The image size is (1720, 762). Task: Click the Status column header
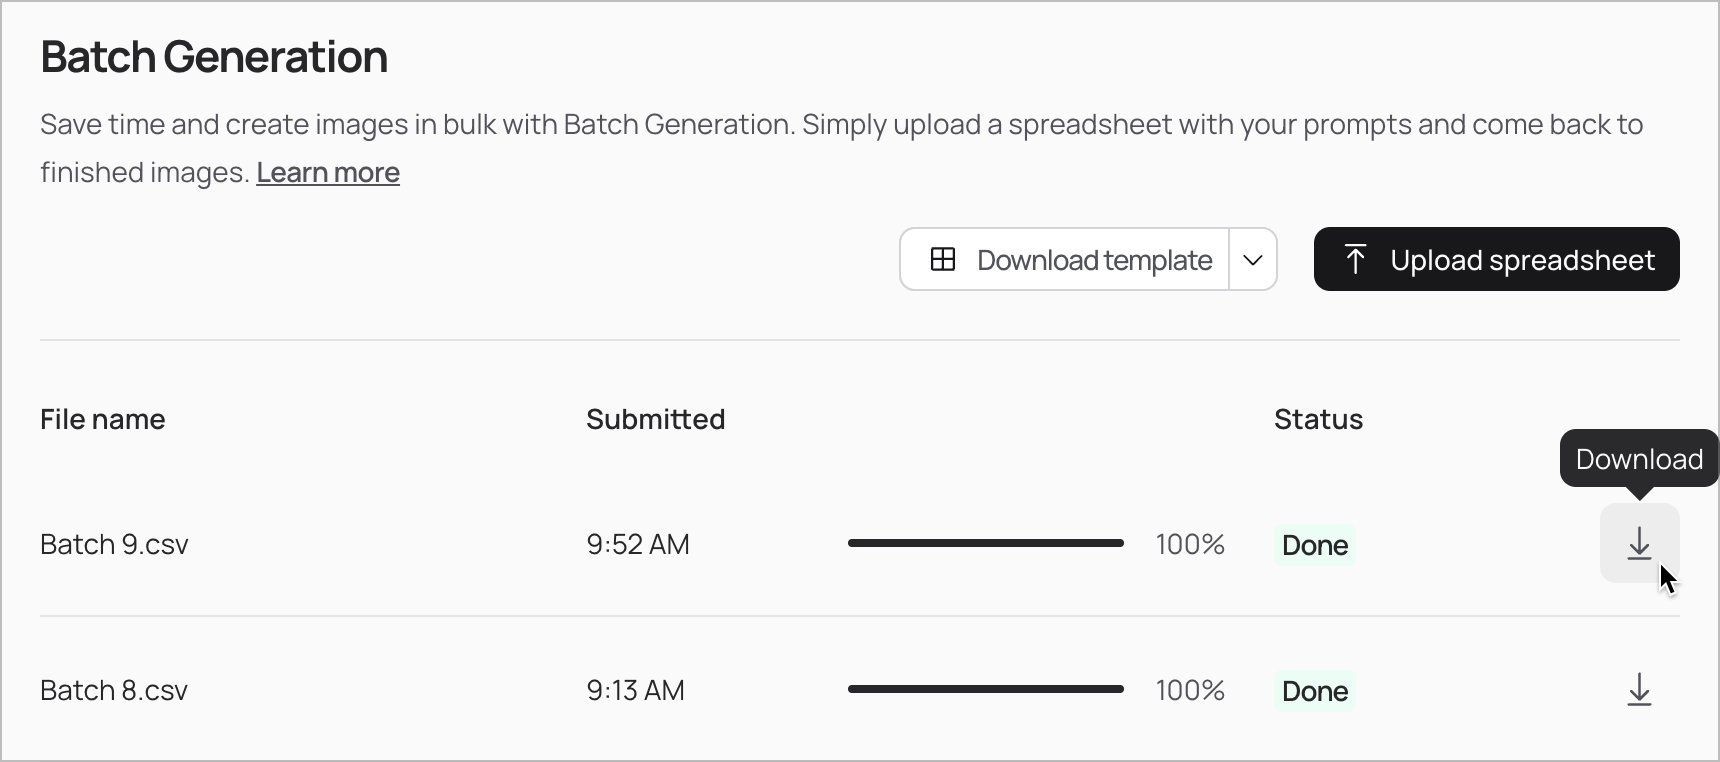point(1318,419)
